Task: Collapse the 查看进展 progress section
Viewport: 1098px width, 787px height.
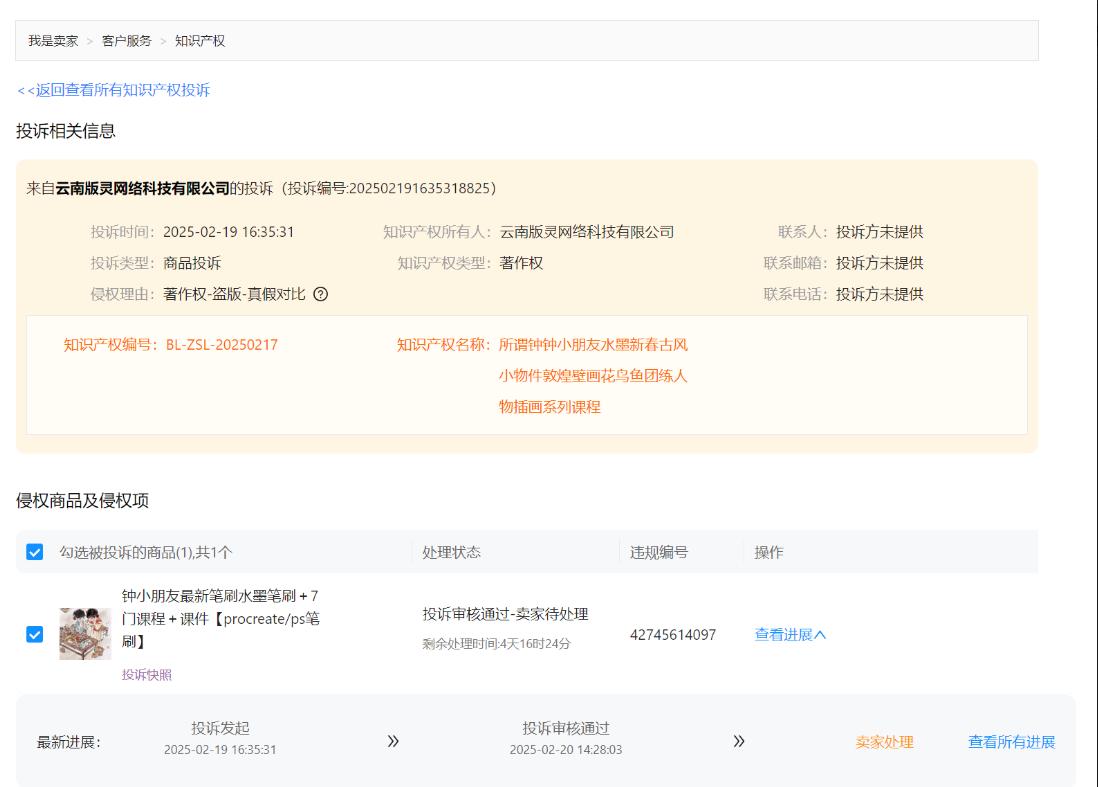Action: (x=790, y=635)
